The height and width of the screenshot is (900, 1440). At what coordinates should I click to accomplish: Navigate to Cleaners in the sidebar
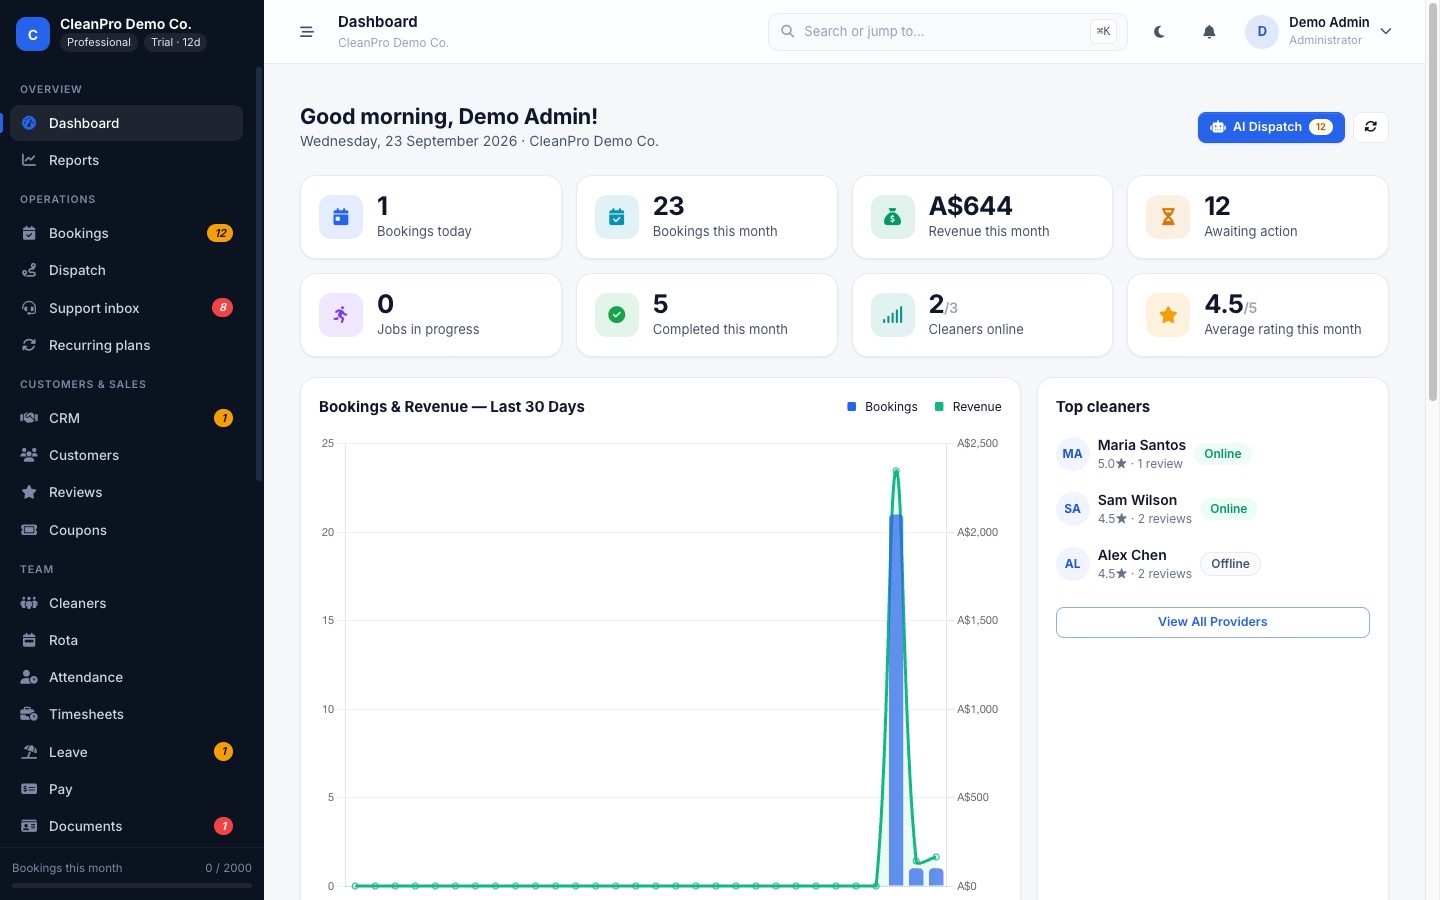coord(126,603)
